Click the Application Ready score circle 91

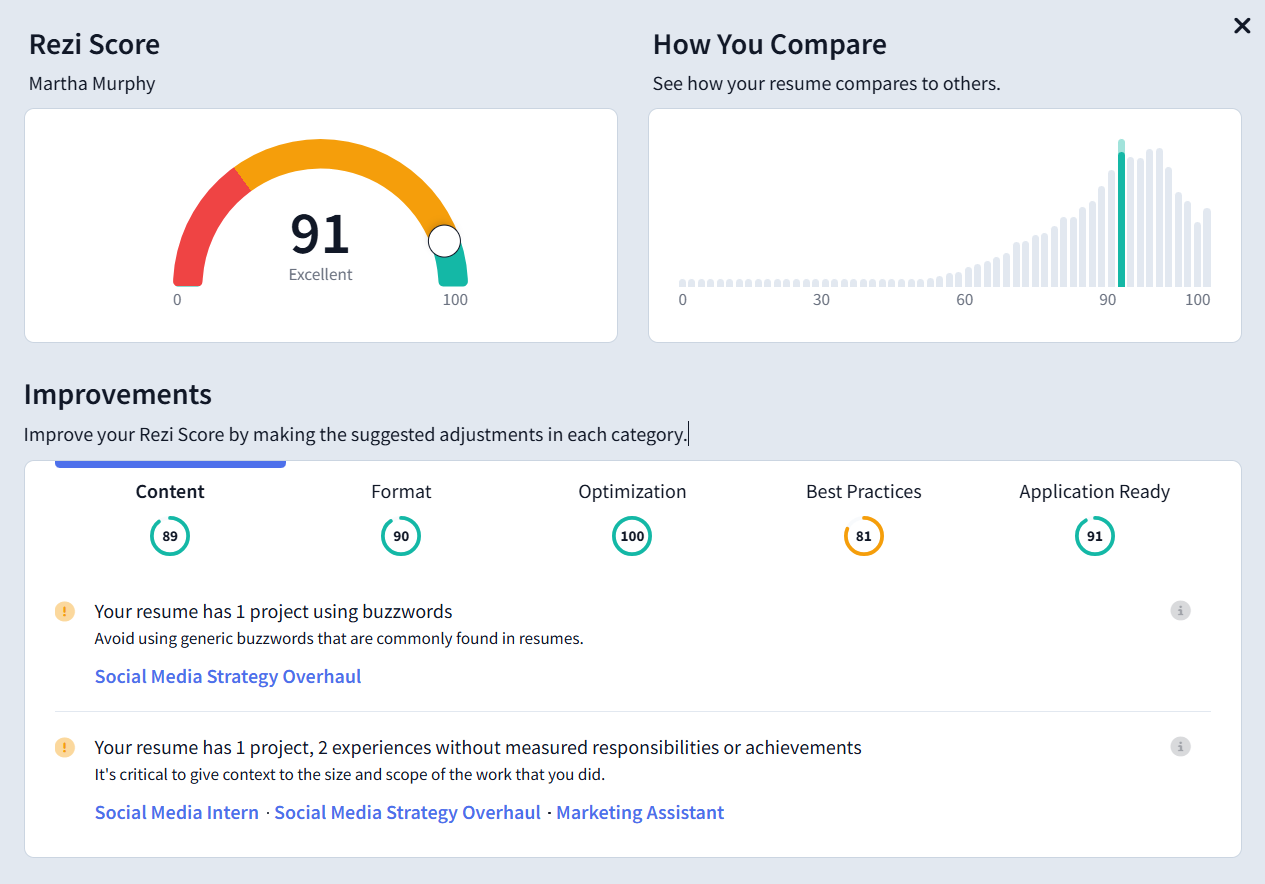[1095, 536]
